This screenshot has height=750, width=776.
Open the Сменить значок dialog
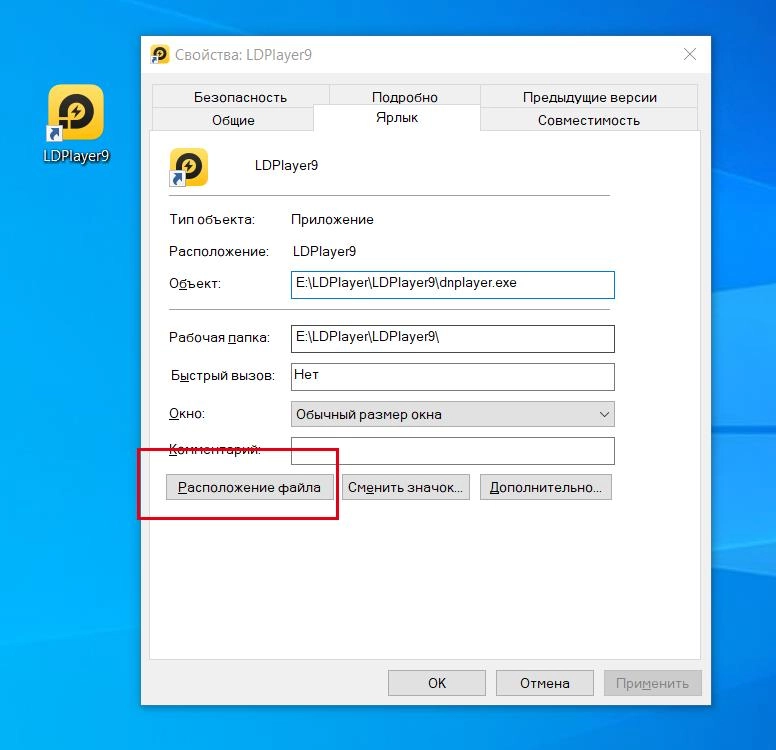[x=405, y=488]
